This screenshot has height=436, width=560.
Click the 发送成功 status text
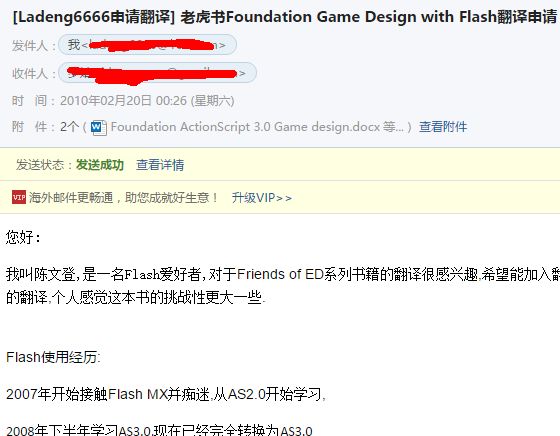100,165
